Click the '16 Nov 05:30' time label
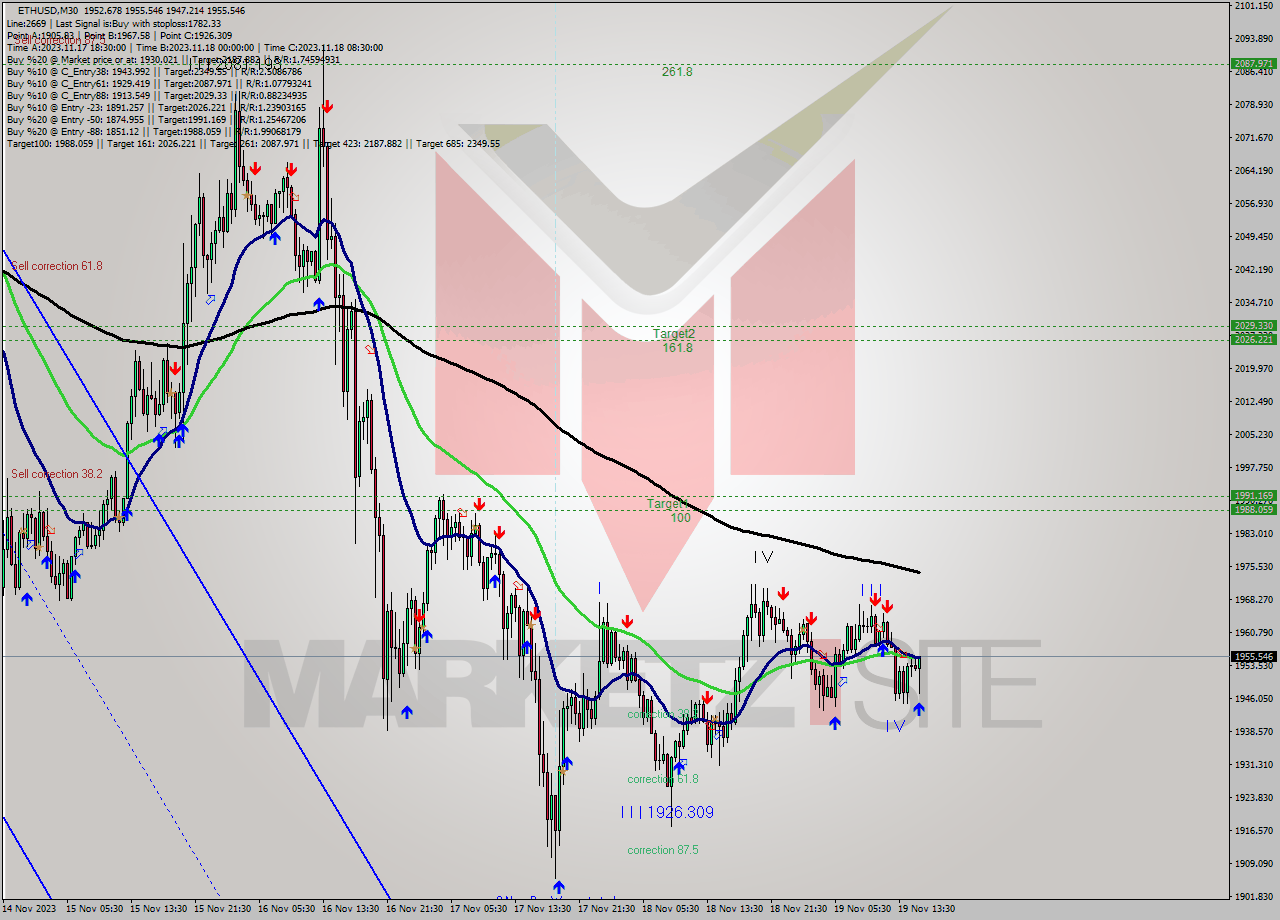This screenshot has width=1280, height=920. [x=287, y=910]
